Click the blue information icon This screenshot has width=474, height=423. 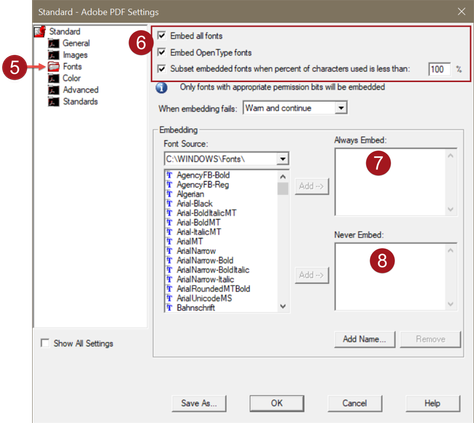162,88
